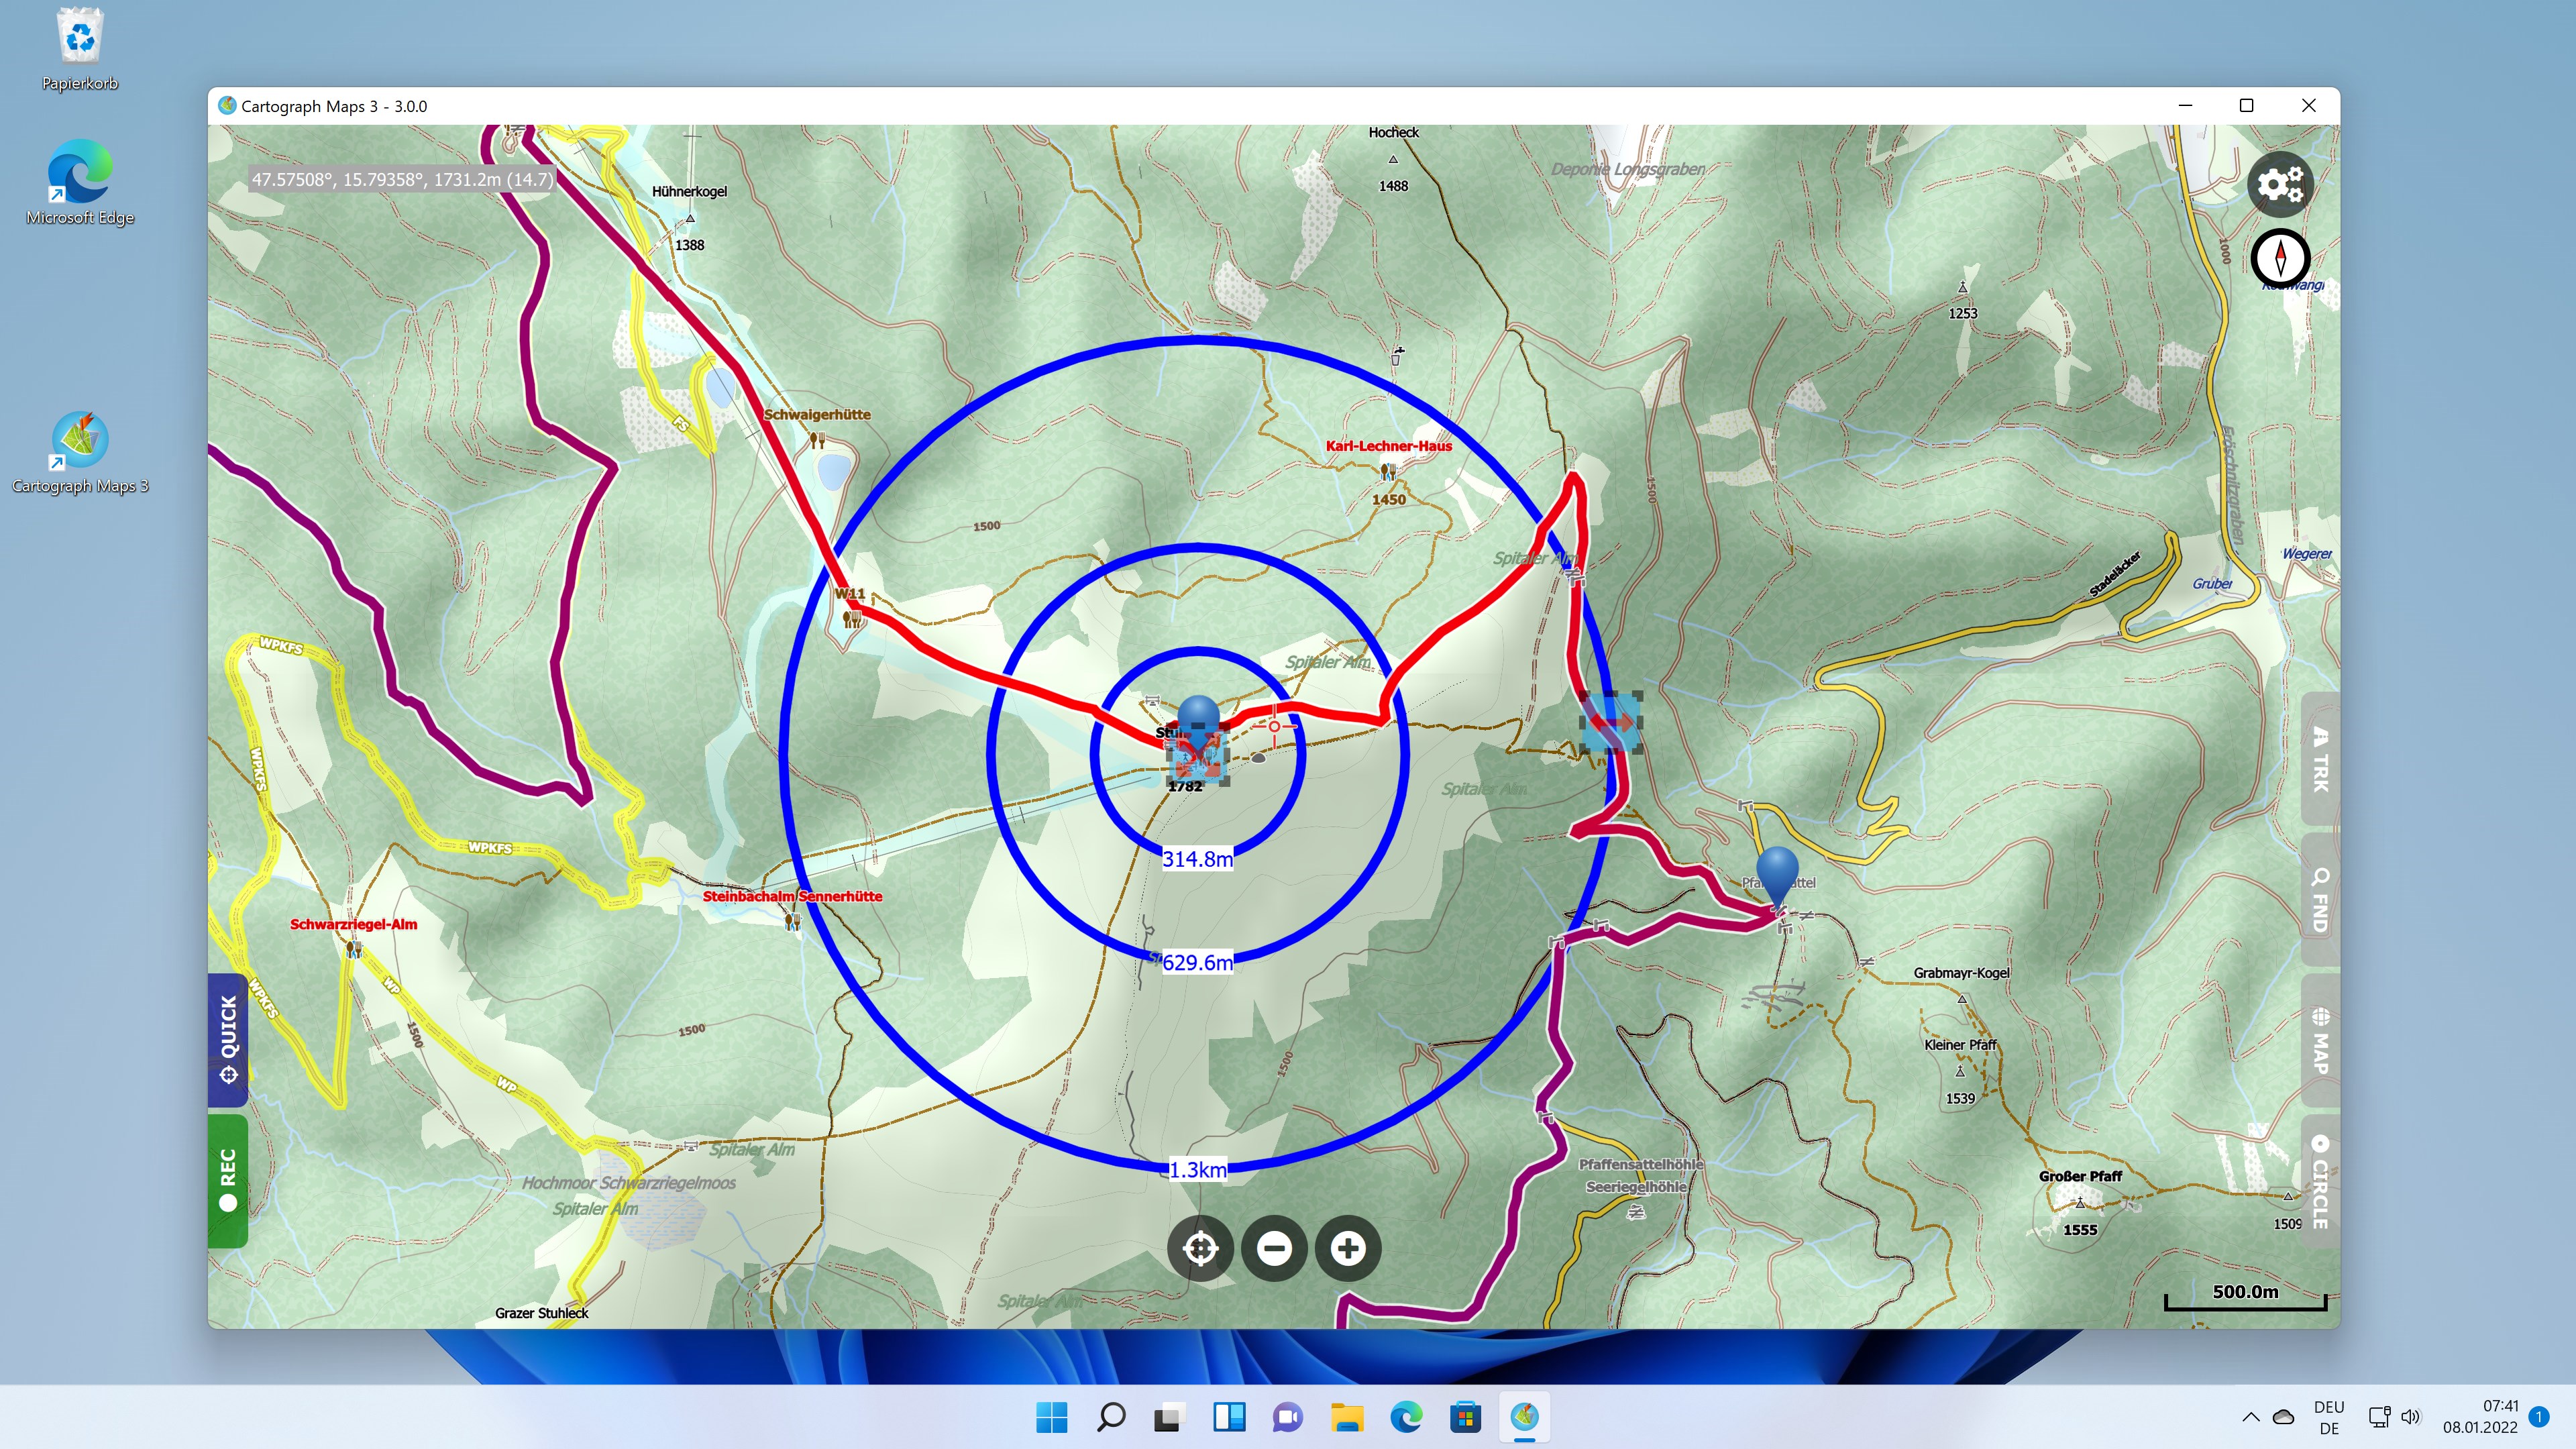This screenshot has height=1449, width=2576.
Task: Click the coordinates readout label
Action: coord(401,179)
